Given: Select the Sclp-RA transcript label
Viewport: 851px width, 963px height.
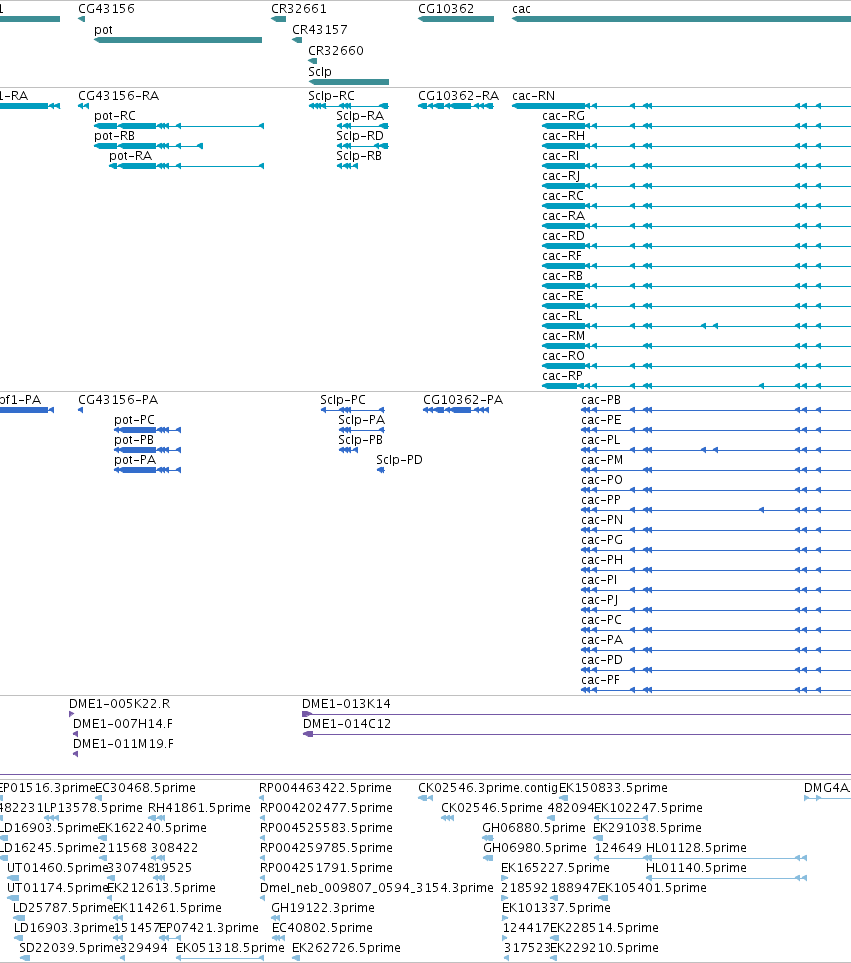Looking at the screenshot, I should (x=360, y=116).
